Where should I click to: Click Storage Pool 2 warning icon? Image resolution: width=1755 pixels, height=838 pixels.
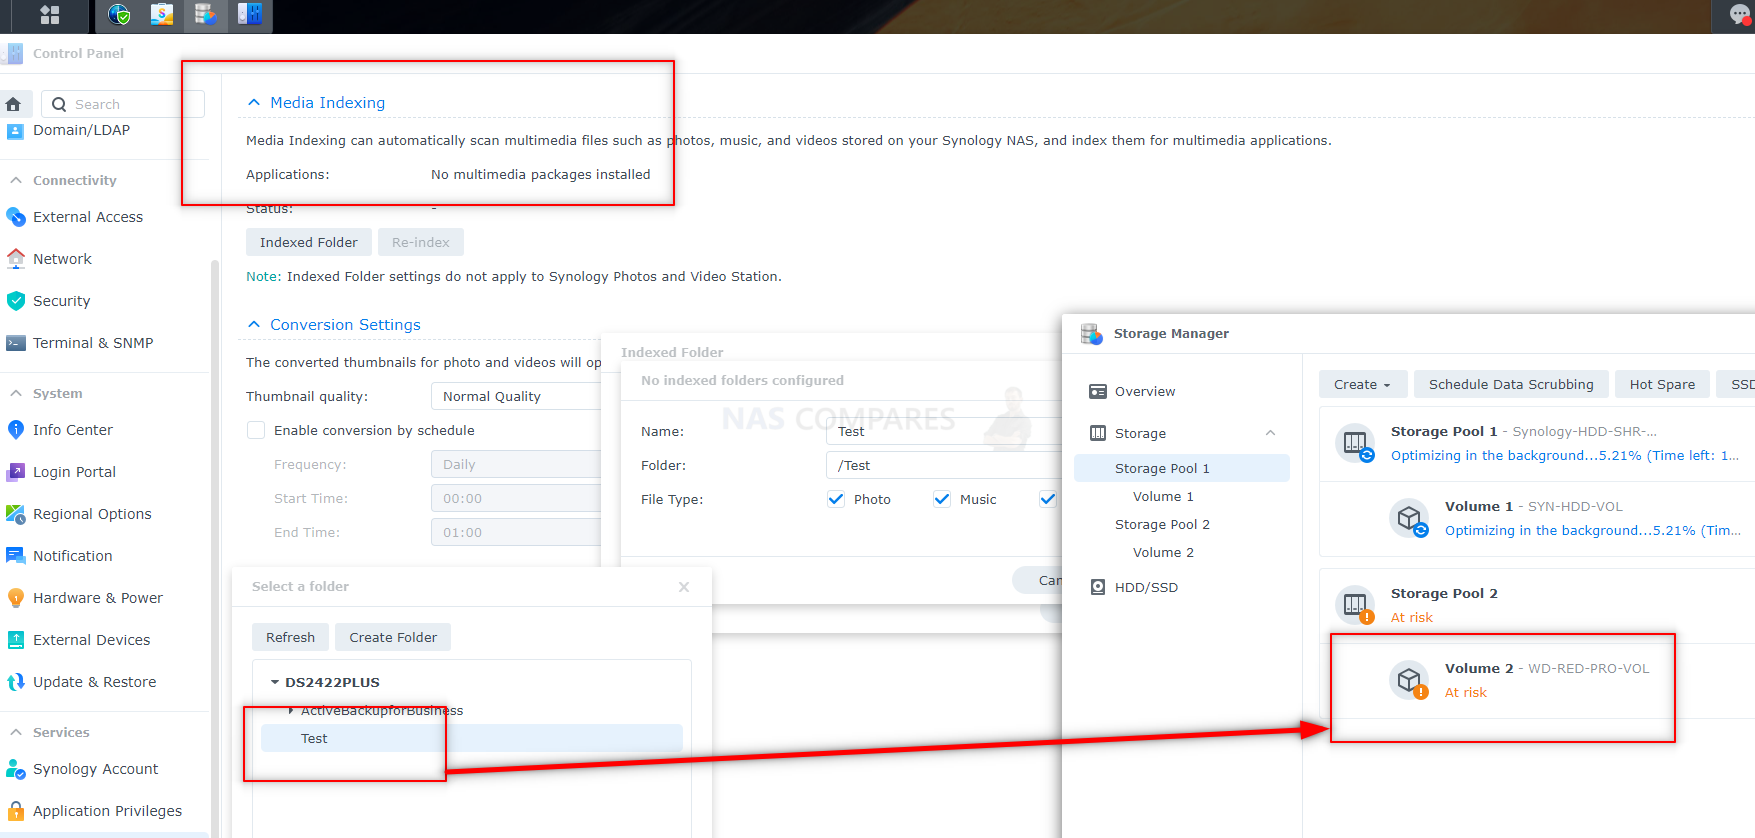[1356, 605]
